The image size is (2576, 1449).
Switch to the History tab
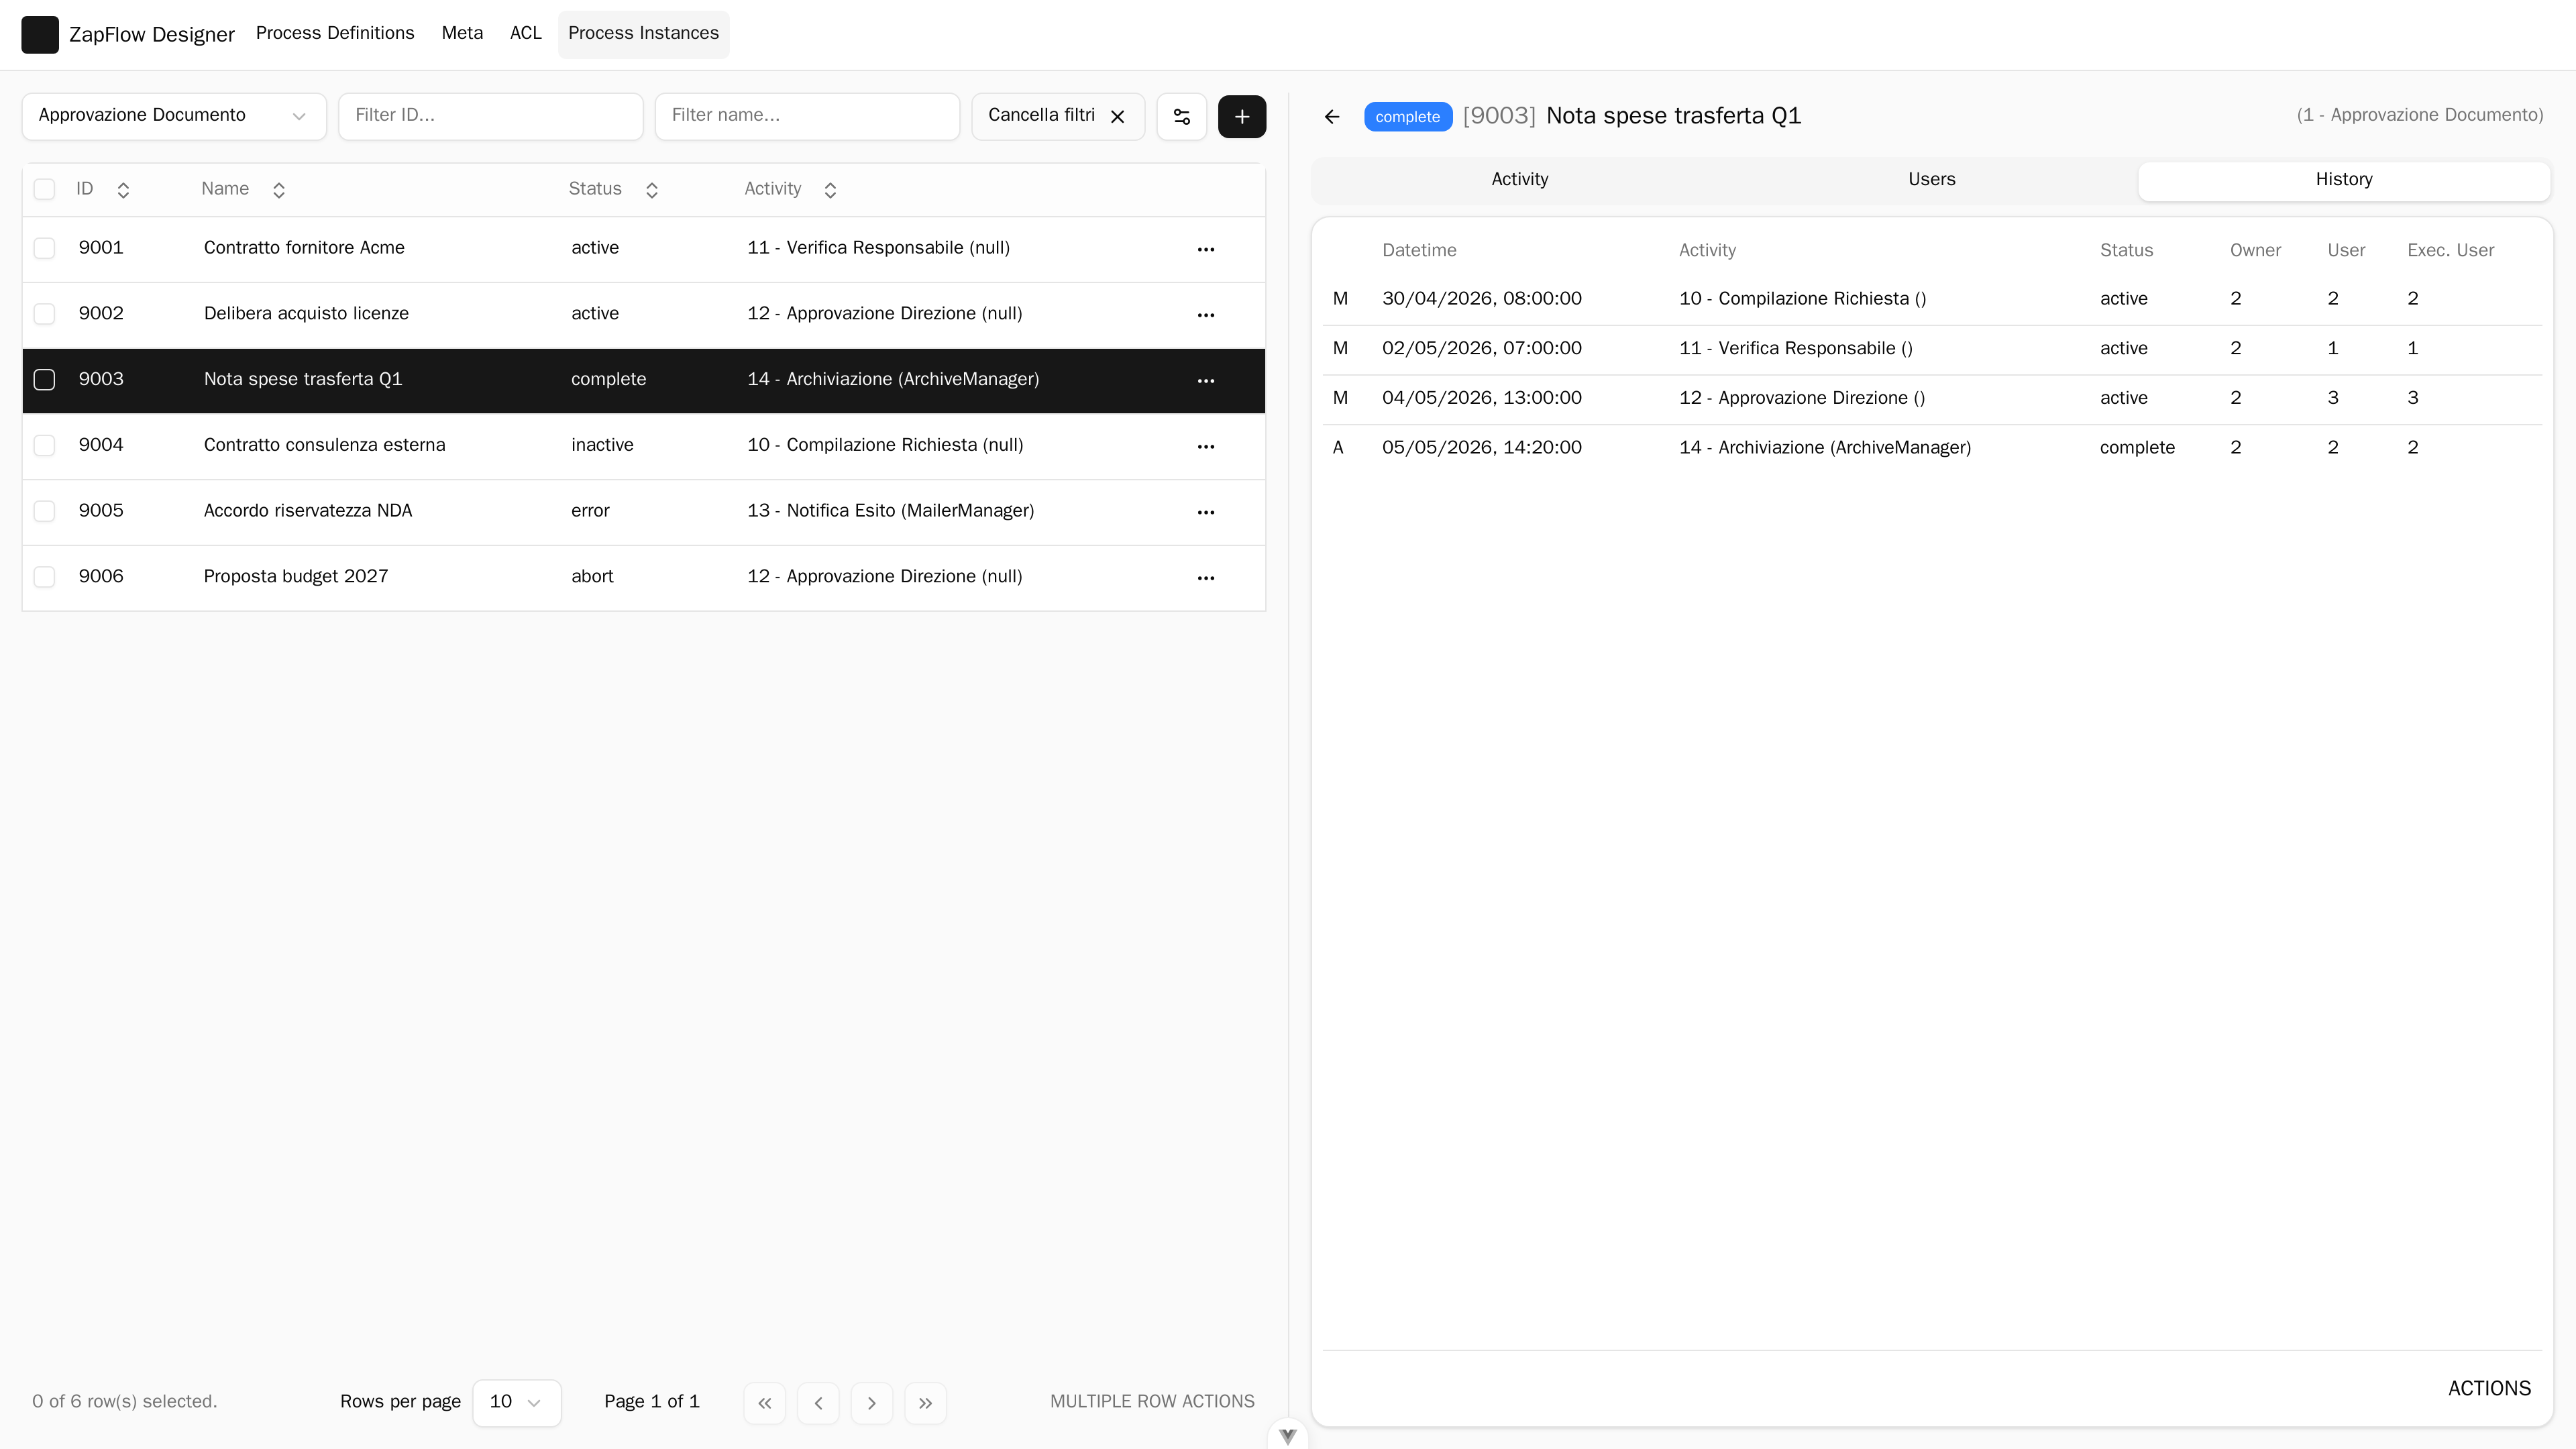coord(2344,180)
